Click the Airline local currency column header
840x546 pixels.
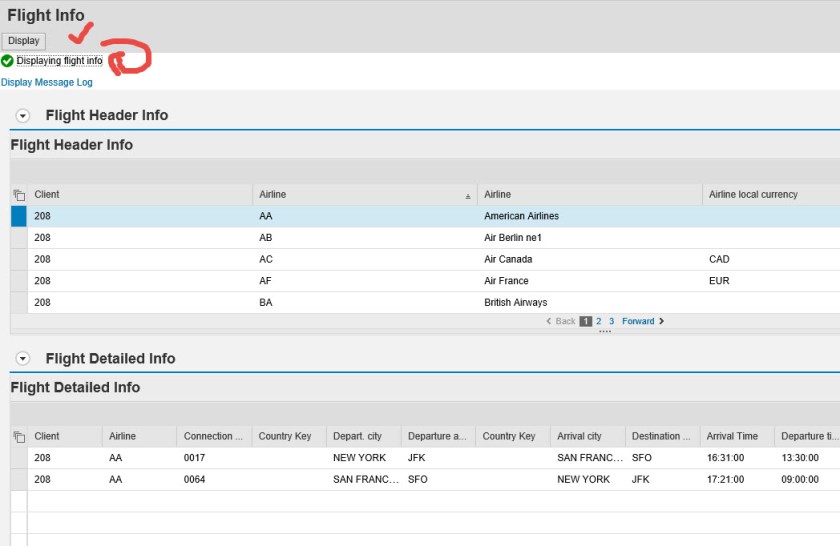coord(753,194)
